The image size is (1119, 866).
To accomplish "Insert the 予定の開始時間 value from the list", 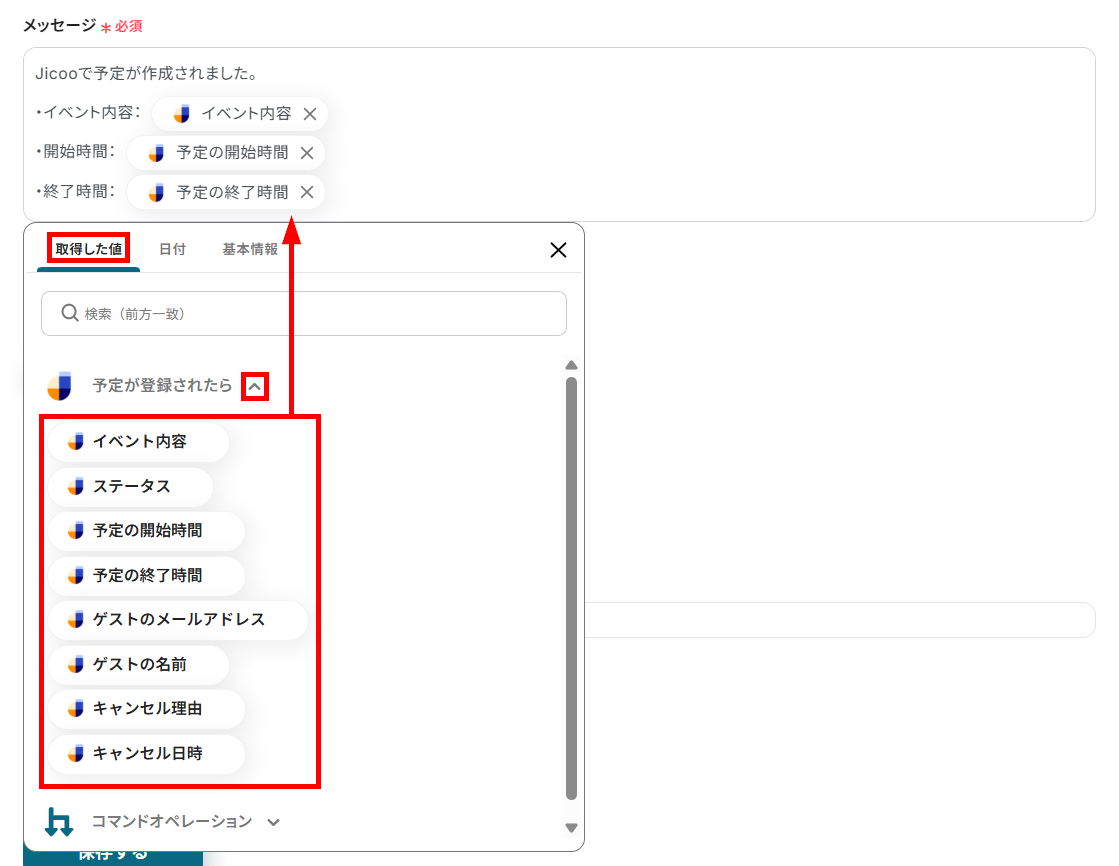I will (x=147, y=530).
